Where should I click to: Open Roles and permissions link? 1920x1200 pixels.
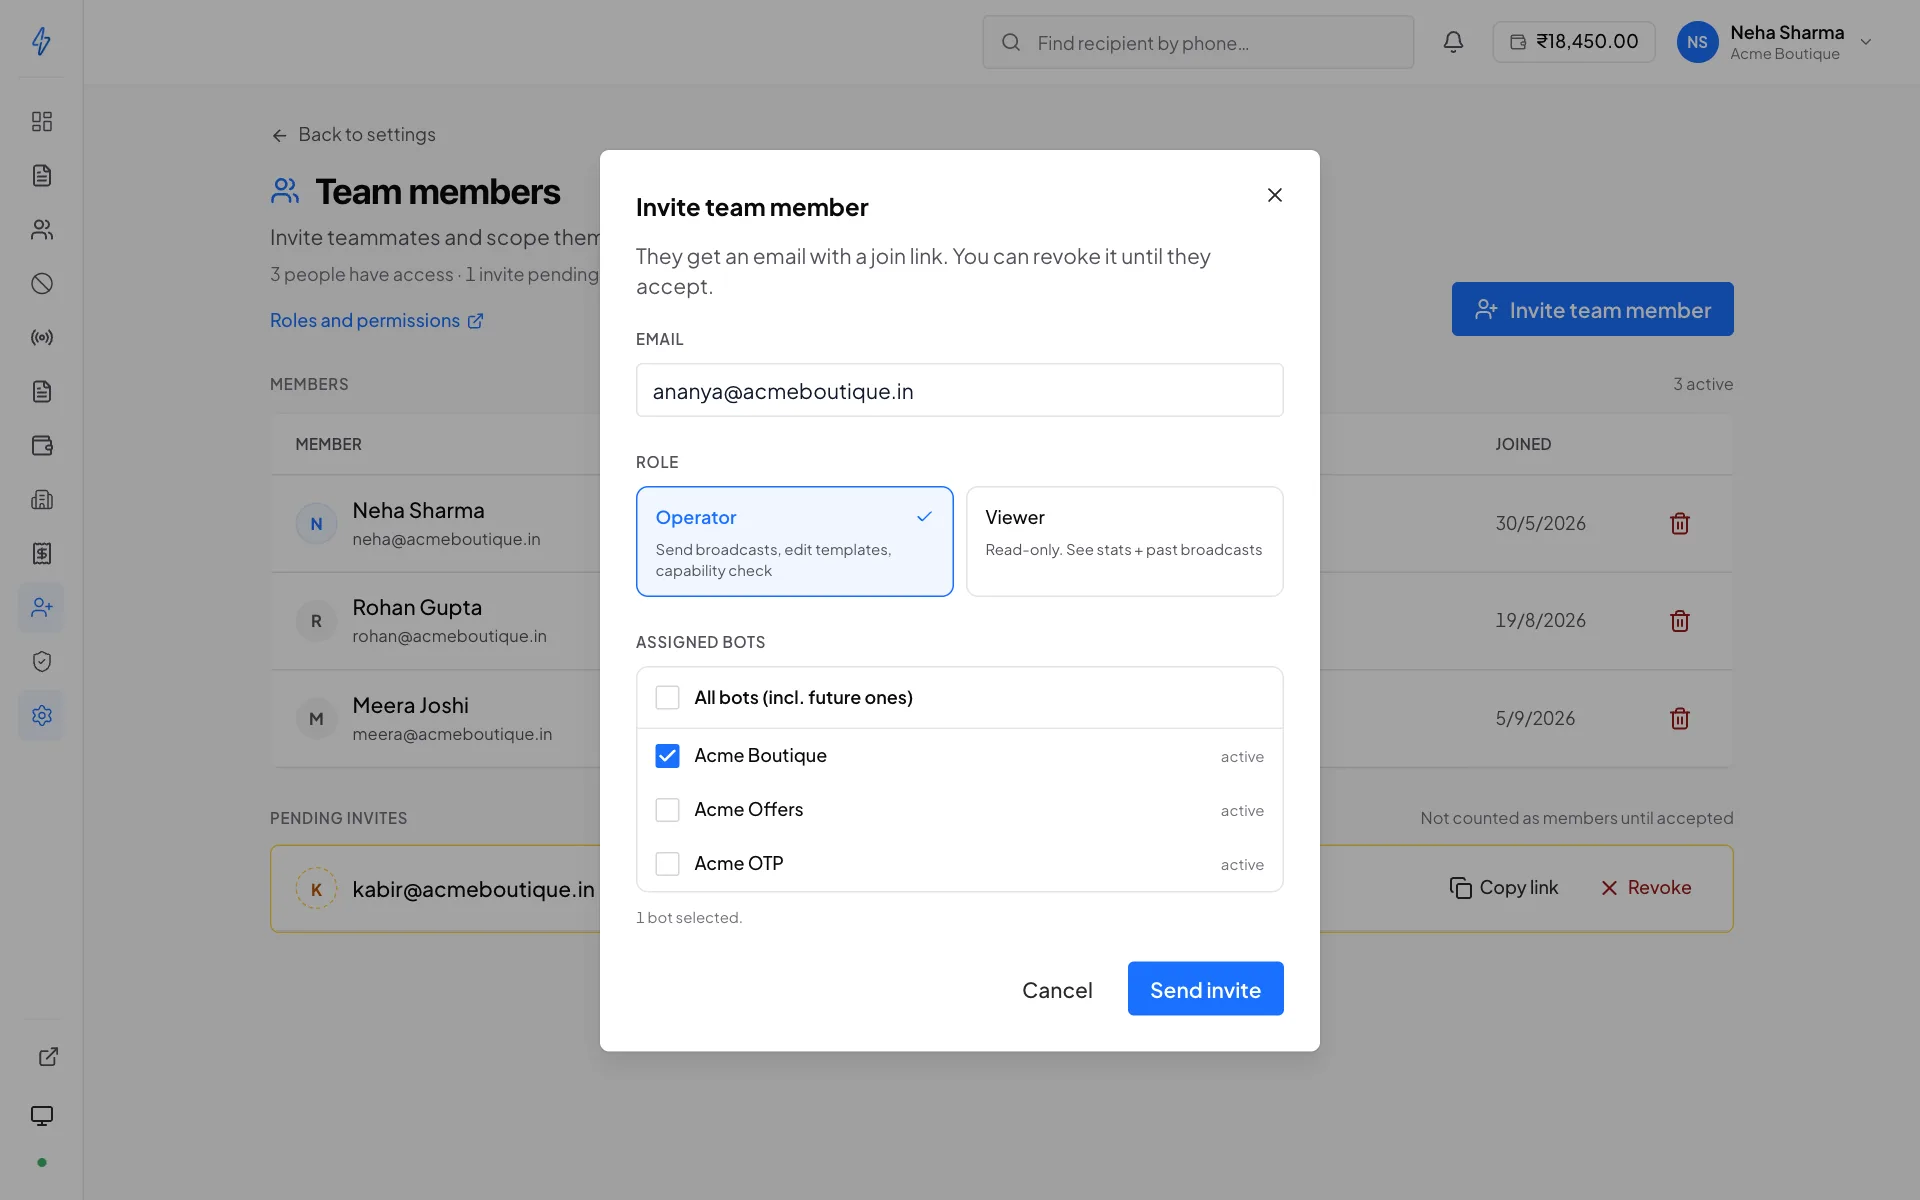[x=377, y=321]
